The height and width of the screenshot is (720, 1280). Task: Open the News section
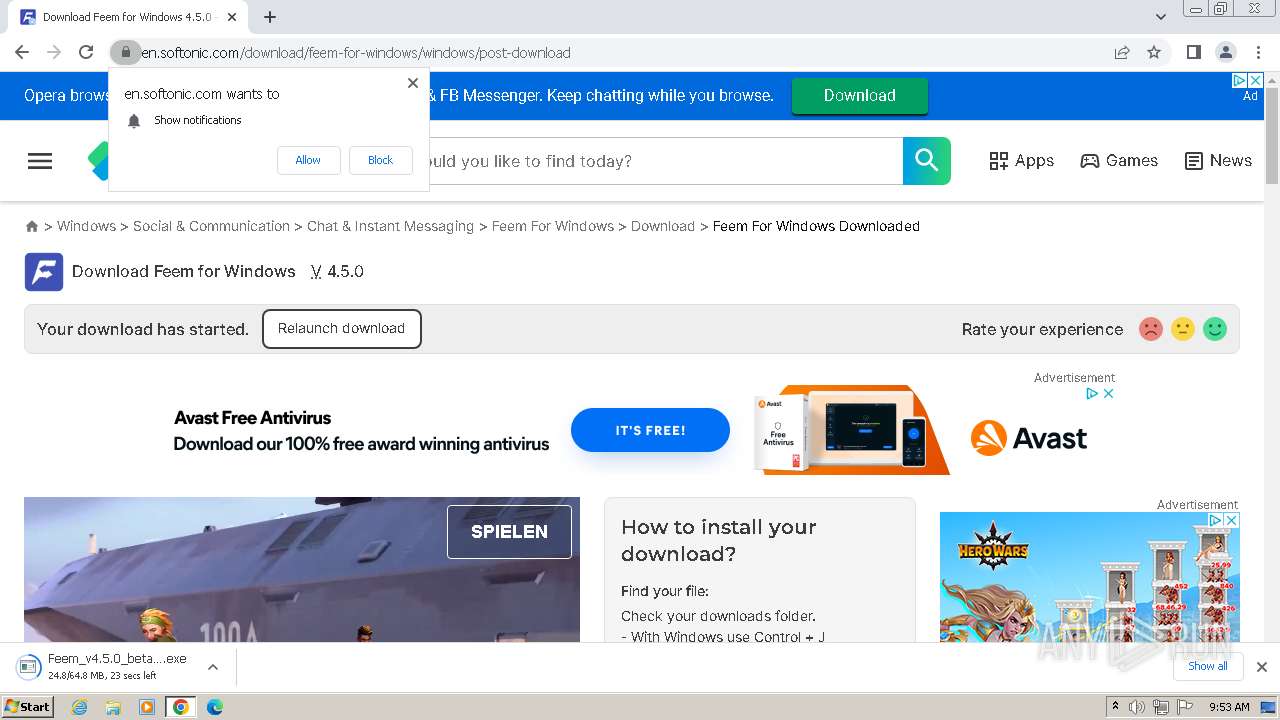[1218, 161]
